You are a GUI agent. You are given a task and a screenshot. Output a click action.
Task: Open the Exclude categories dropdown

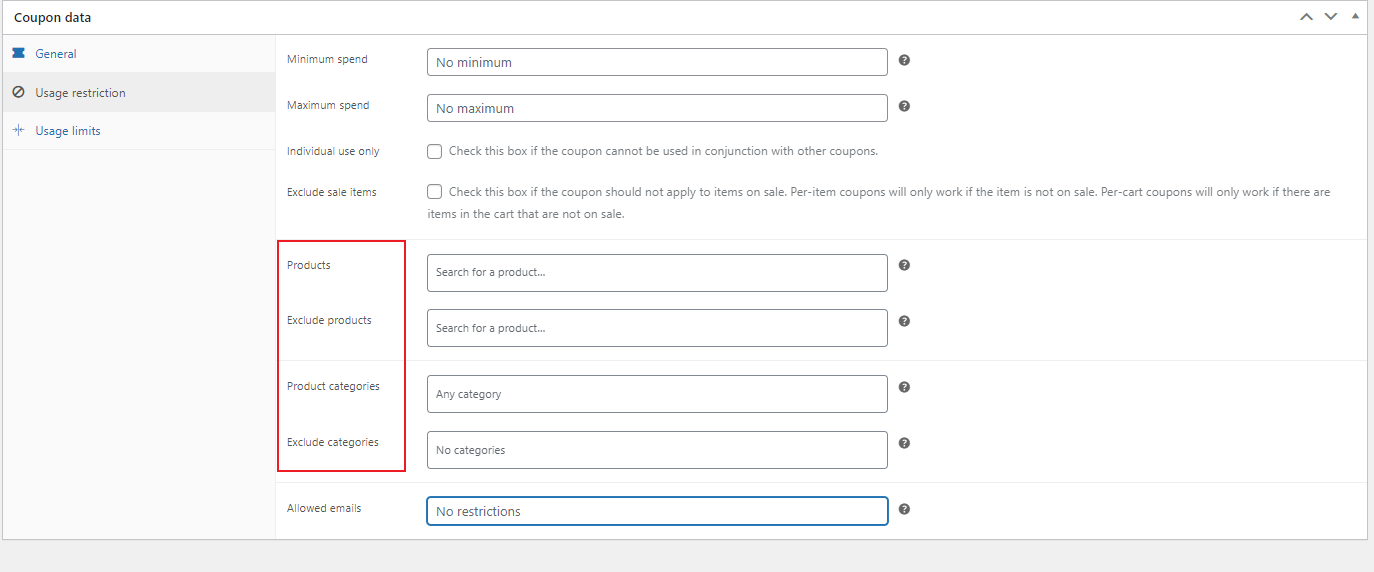click(x=657, y=450)
